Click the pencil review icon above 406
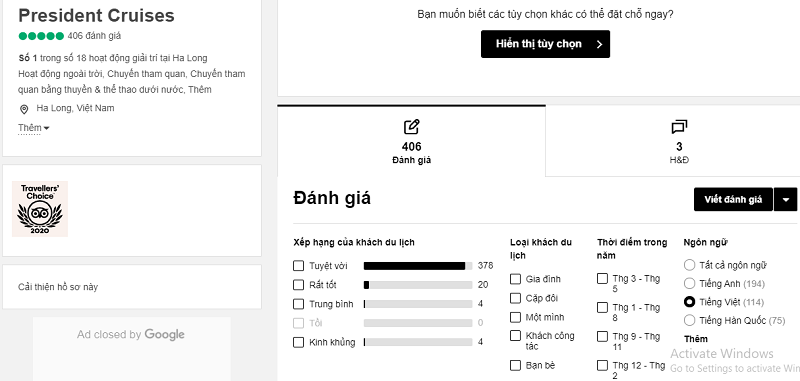Image resolution: width=800 pixels, height=381 pixels. pyautogui.click(x=411, y=126)
